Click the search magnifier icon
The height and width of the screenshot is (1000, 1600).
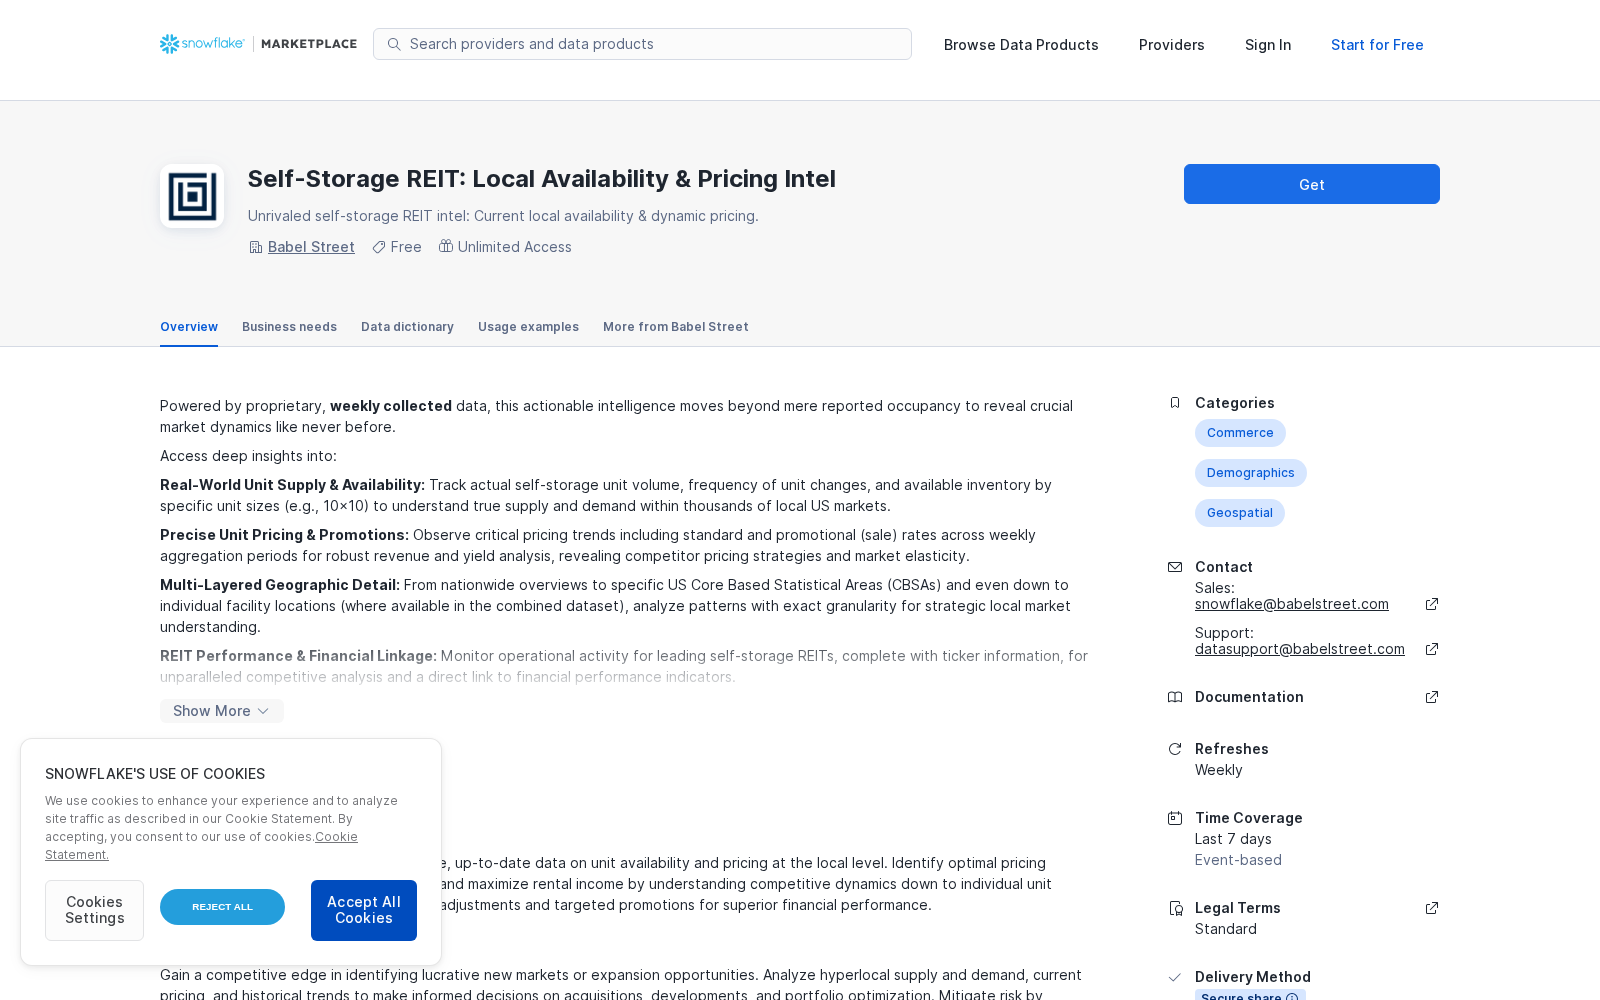tap(394, 44)
